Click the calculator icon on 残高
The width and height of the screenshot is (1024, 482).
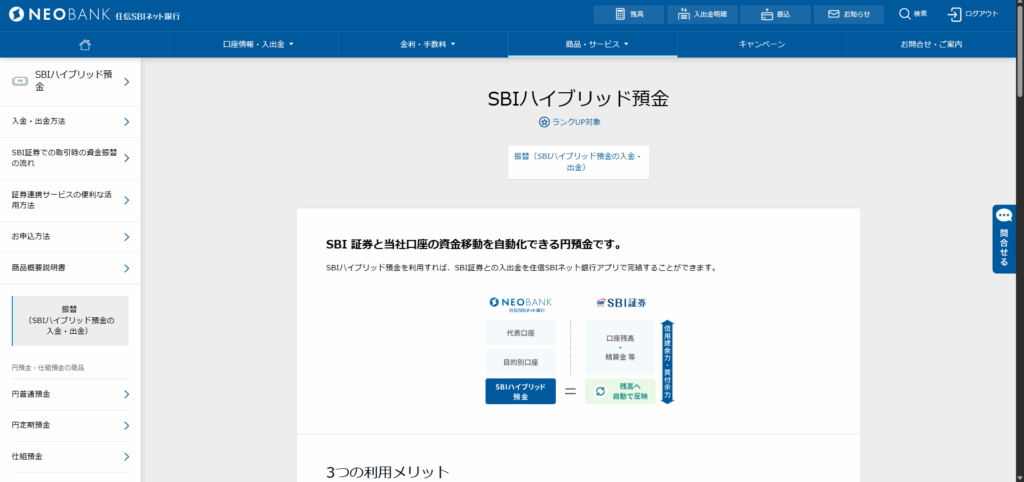[x=620, y=14]
